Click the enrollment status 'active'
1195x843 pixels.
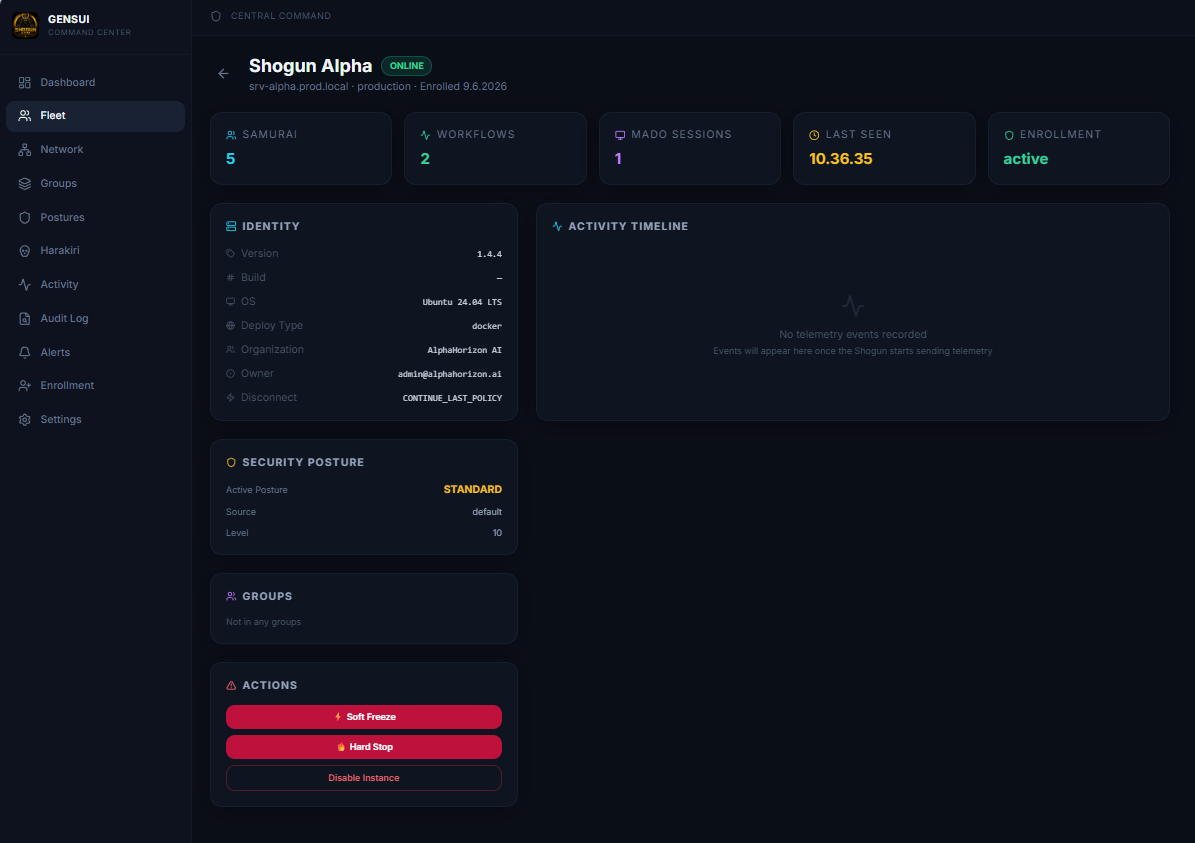tap(1025, 159)
